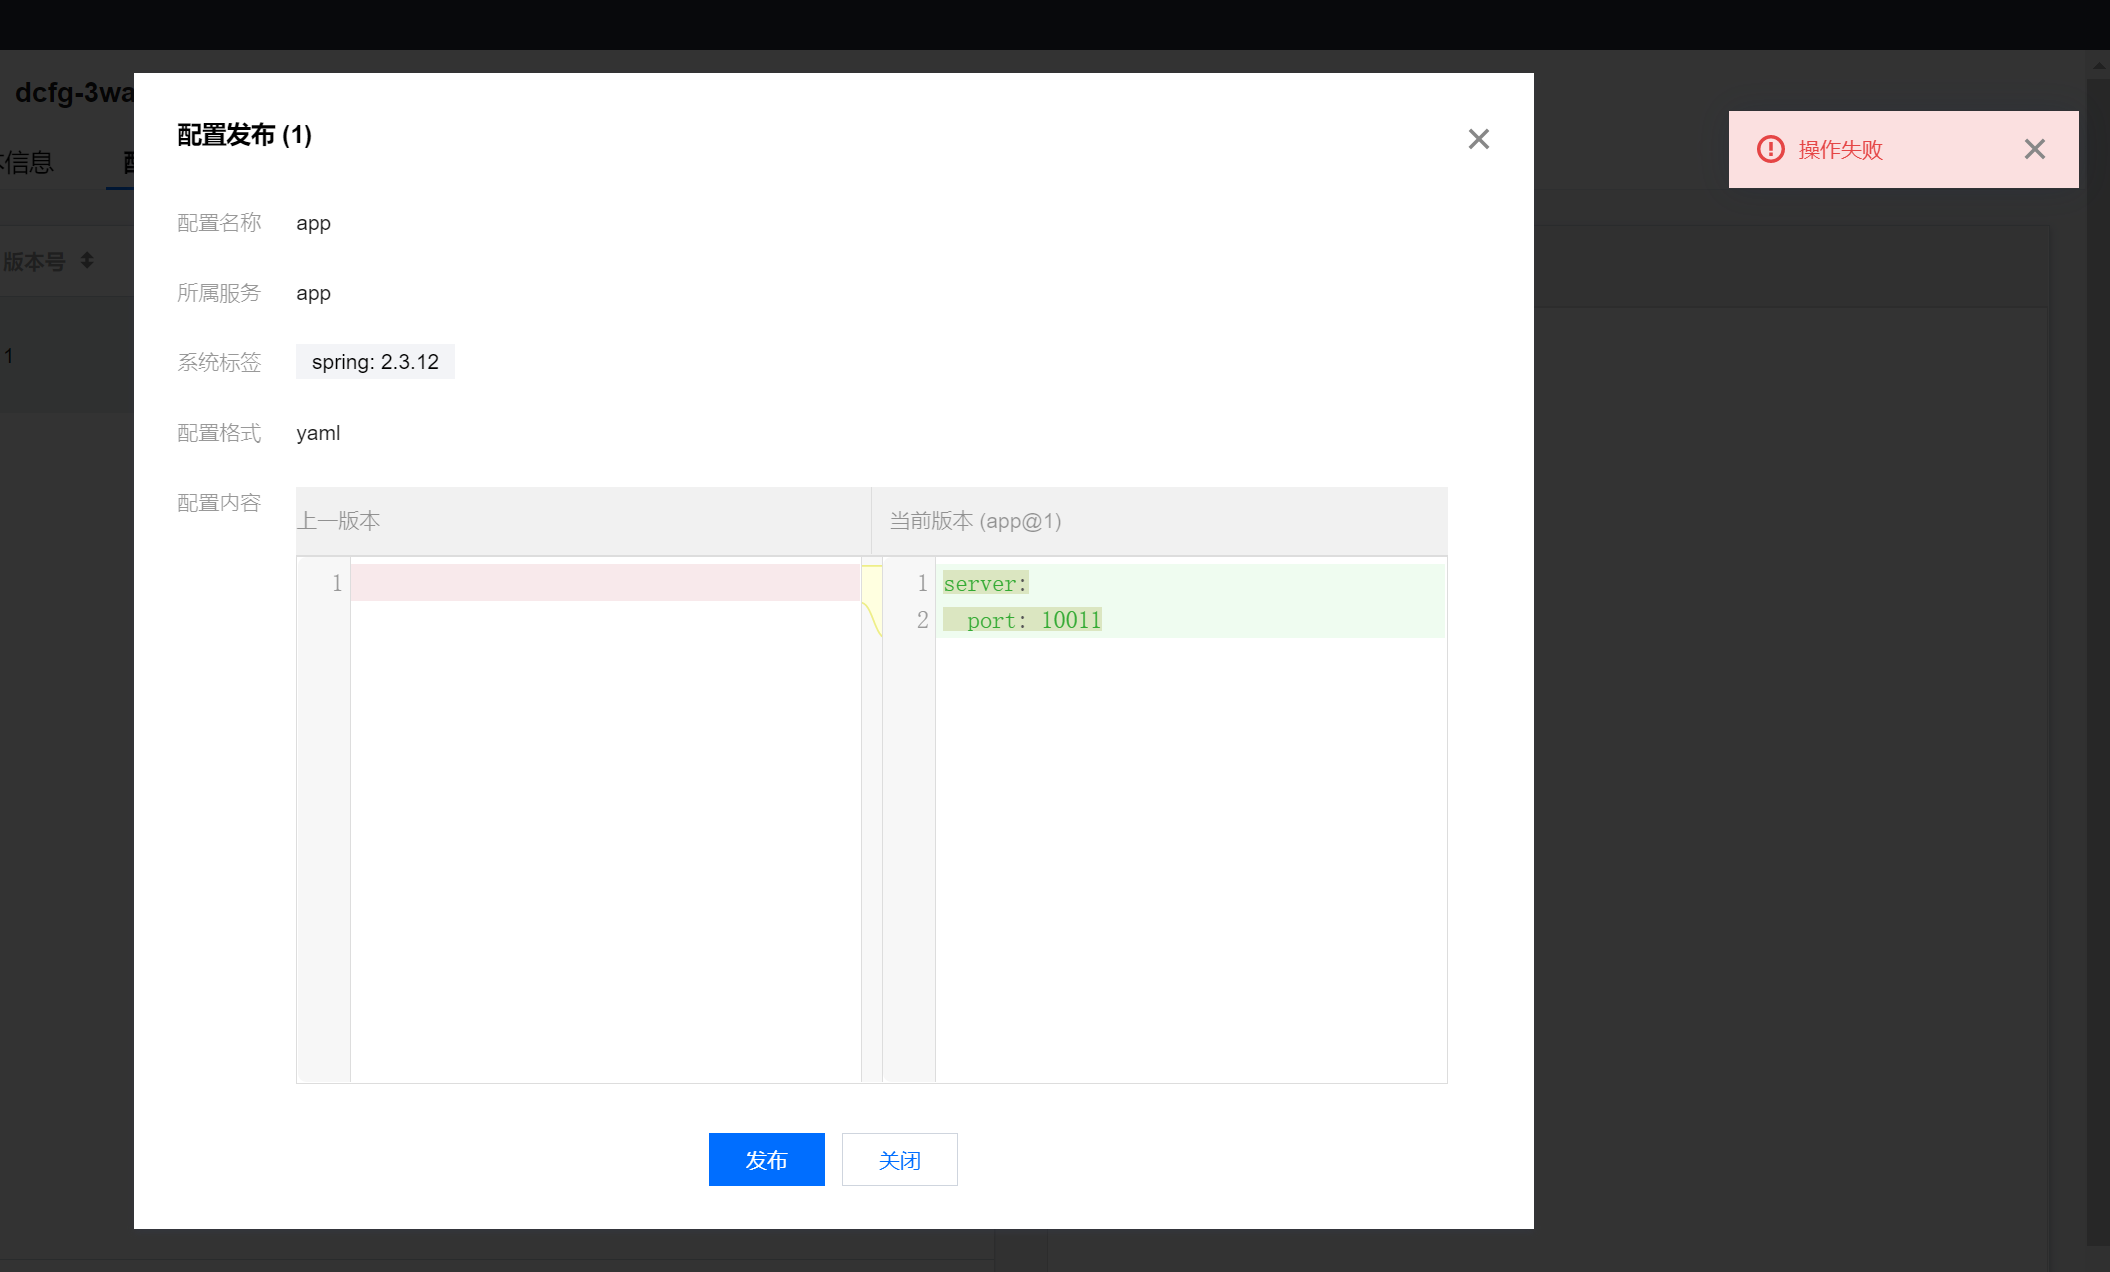
Task: Open the yellow diff connector region
Action: [x=872, y=600]
